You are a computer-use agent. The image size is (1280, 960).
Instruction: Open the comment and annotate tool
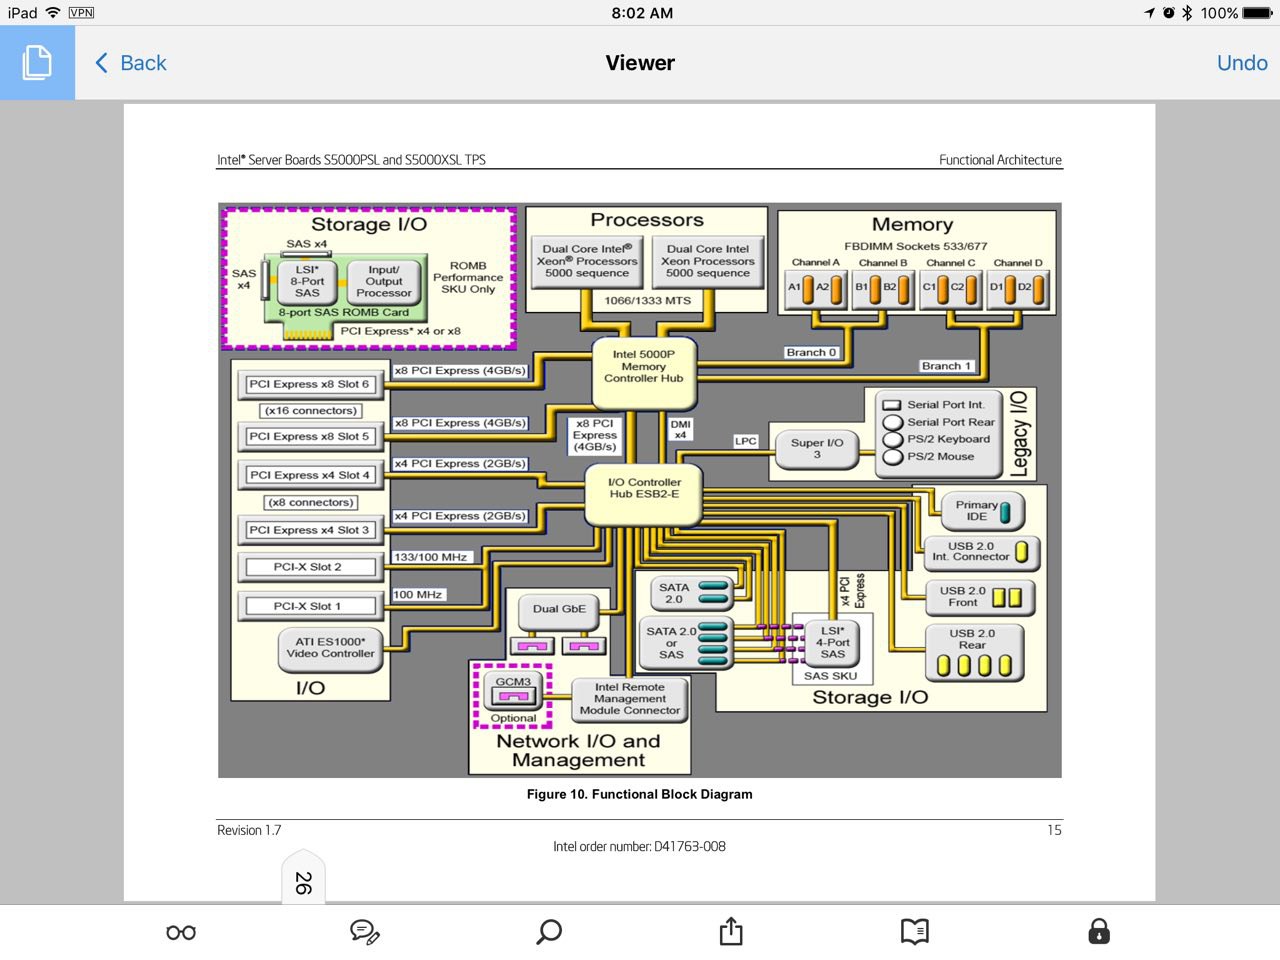pos(365,932)
